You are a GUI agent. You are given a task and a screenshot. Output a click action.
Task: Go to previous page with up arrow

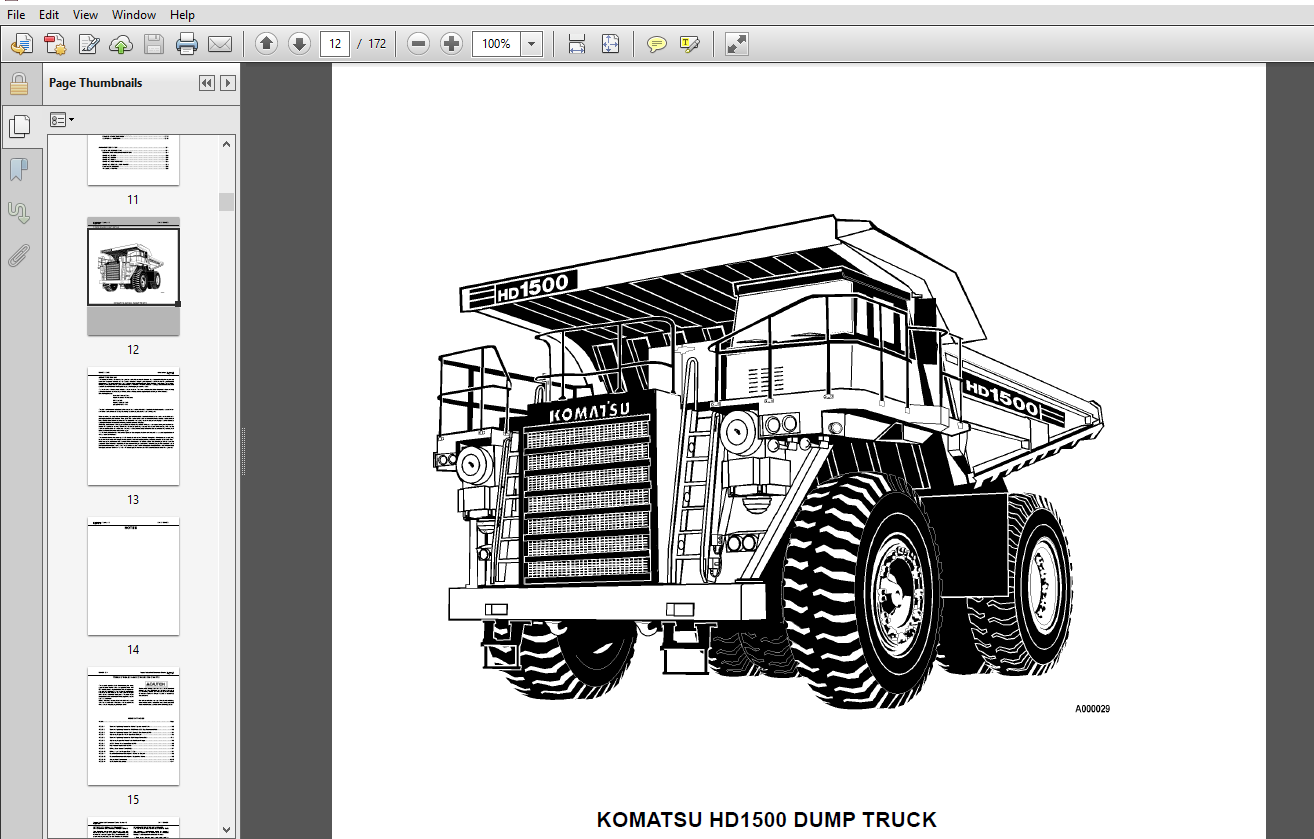(266, 44)
